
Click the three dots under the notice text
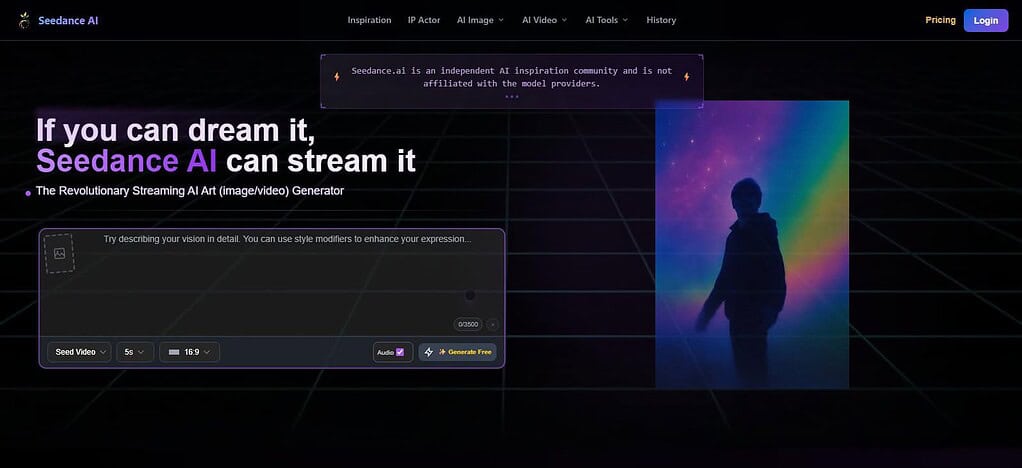pos(512,96)
